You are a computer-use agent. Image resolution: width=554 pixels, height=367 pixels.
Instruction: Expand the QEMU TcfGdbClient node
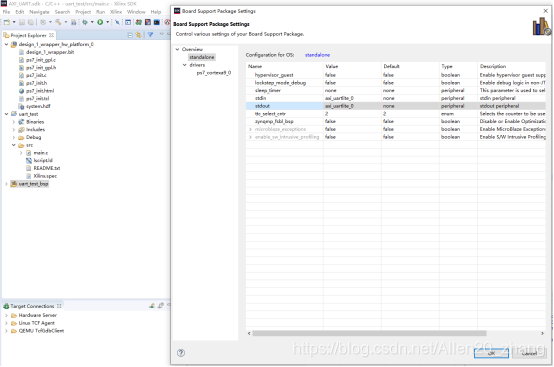pyautogui.click(x=6, y=331)
